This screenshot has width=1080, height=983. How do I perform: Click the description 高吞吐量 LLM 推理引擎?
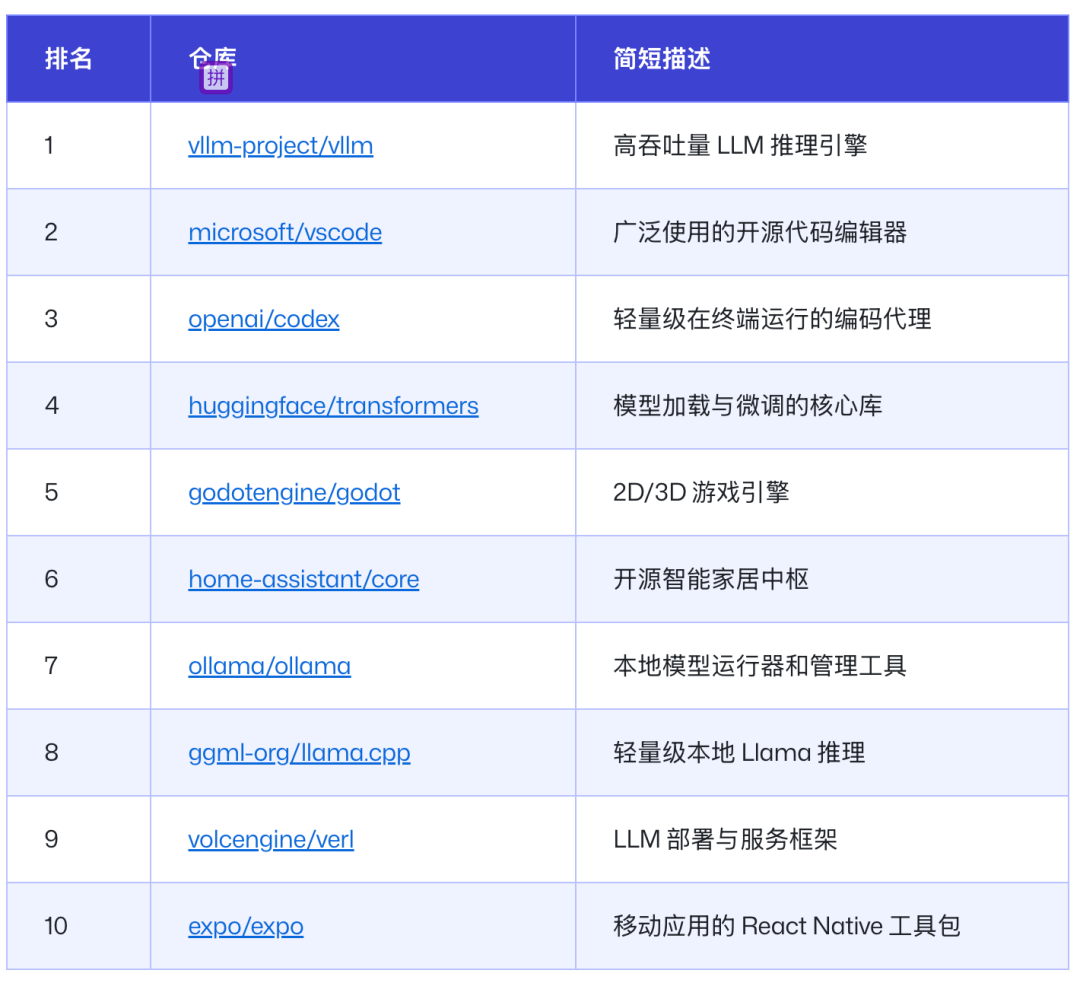click(x=739, y=146)
